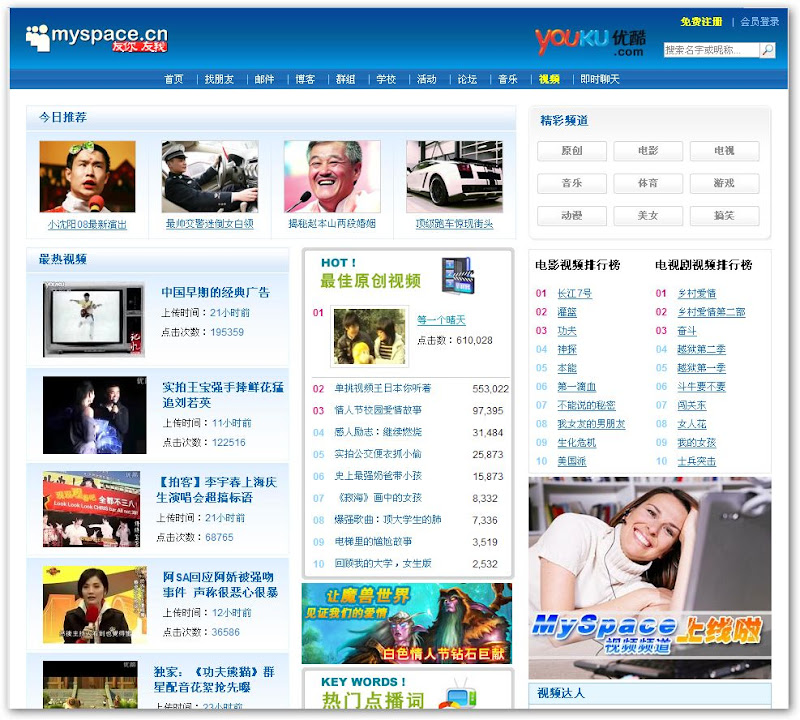This screenshot has width=800, height=720.
Task: Open the 揭秘赵本山两段婚姻 link
Action: [332, 224]
